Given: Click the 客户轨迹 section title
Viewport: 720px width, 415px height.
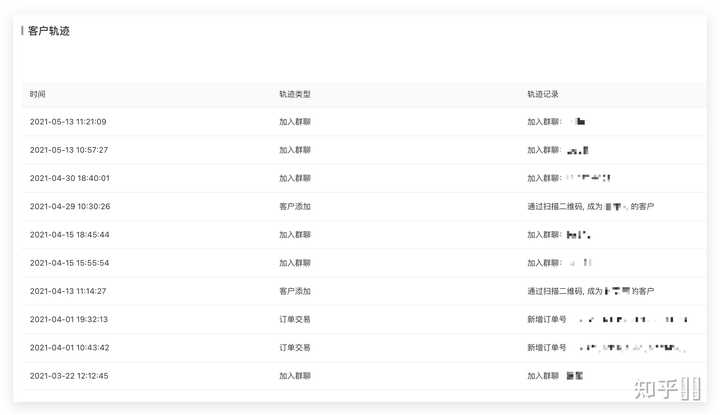Looking at the screenshot, I should point(49,31).
